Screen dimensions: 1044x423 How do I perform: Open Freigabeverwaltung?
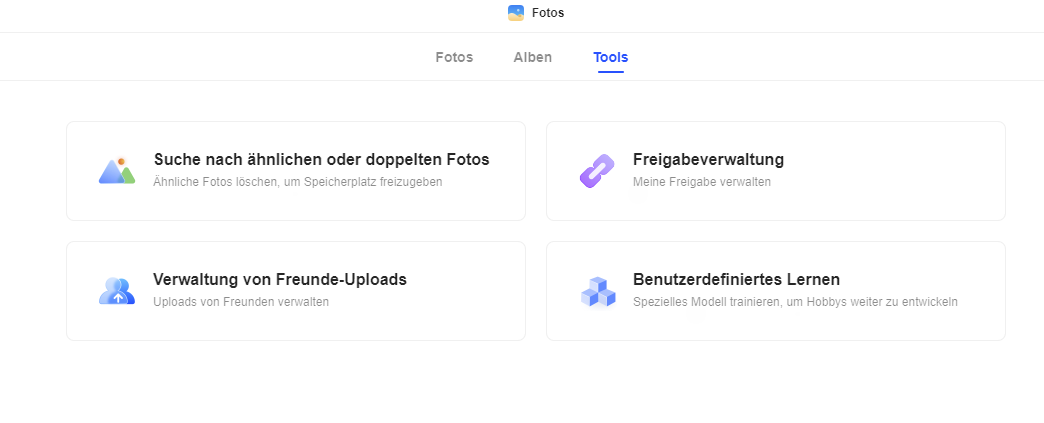pos(708,160)
